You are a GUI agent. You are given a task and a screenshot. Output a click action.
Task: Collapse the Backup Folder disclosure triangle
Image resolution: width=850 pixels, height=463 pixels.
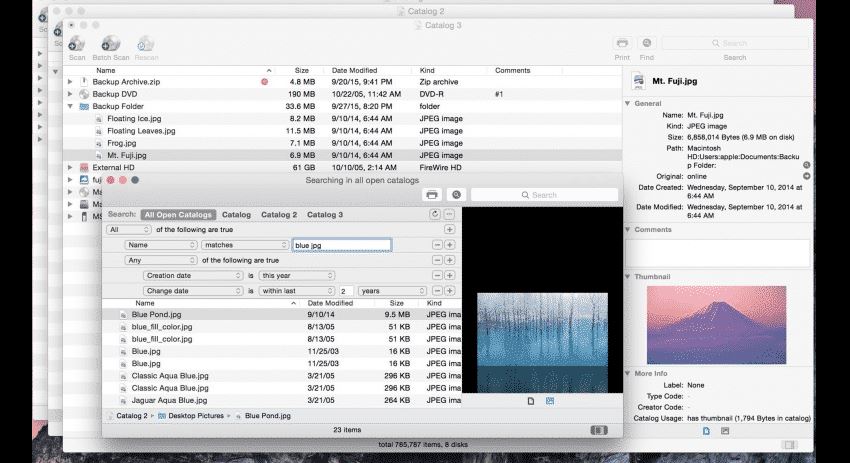click(x=70, y=106)
